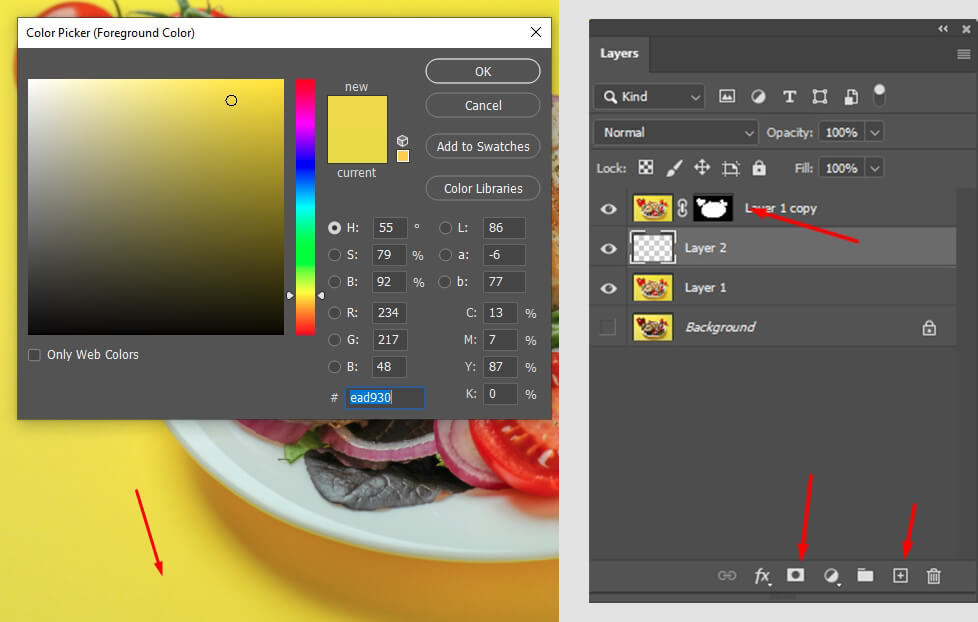
Task: Lock transparent pixels icon
Action: (646, 168)
